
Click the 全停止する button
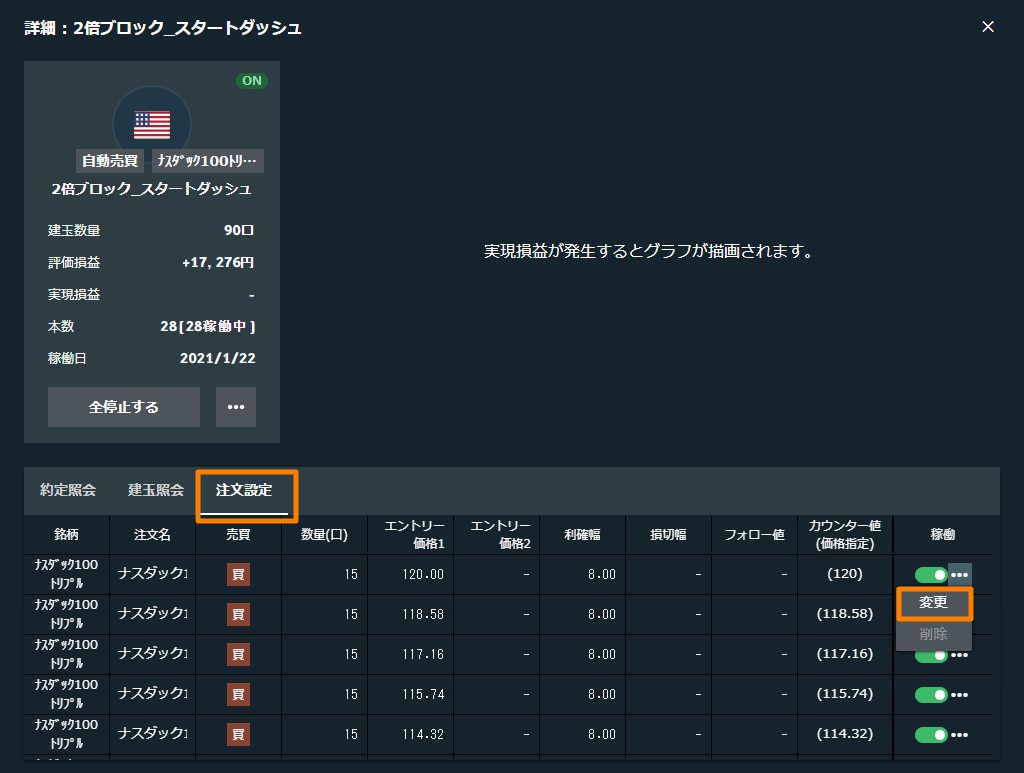pyautogui.click(x=123, y=407)
